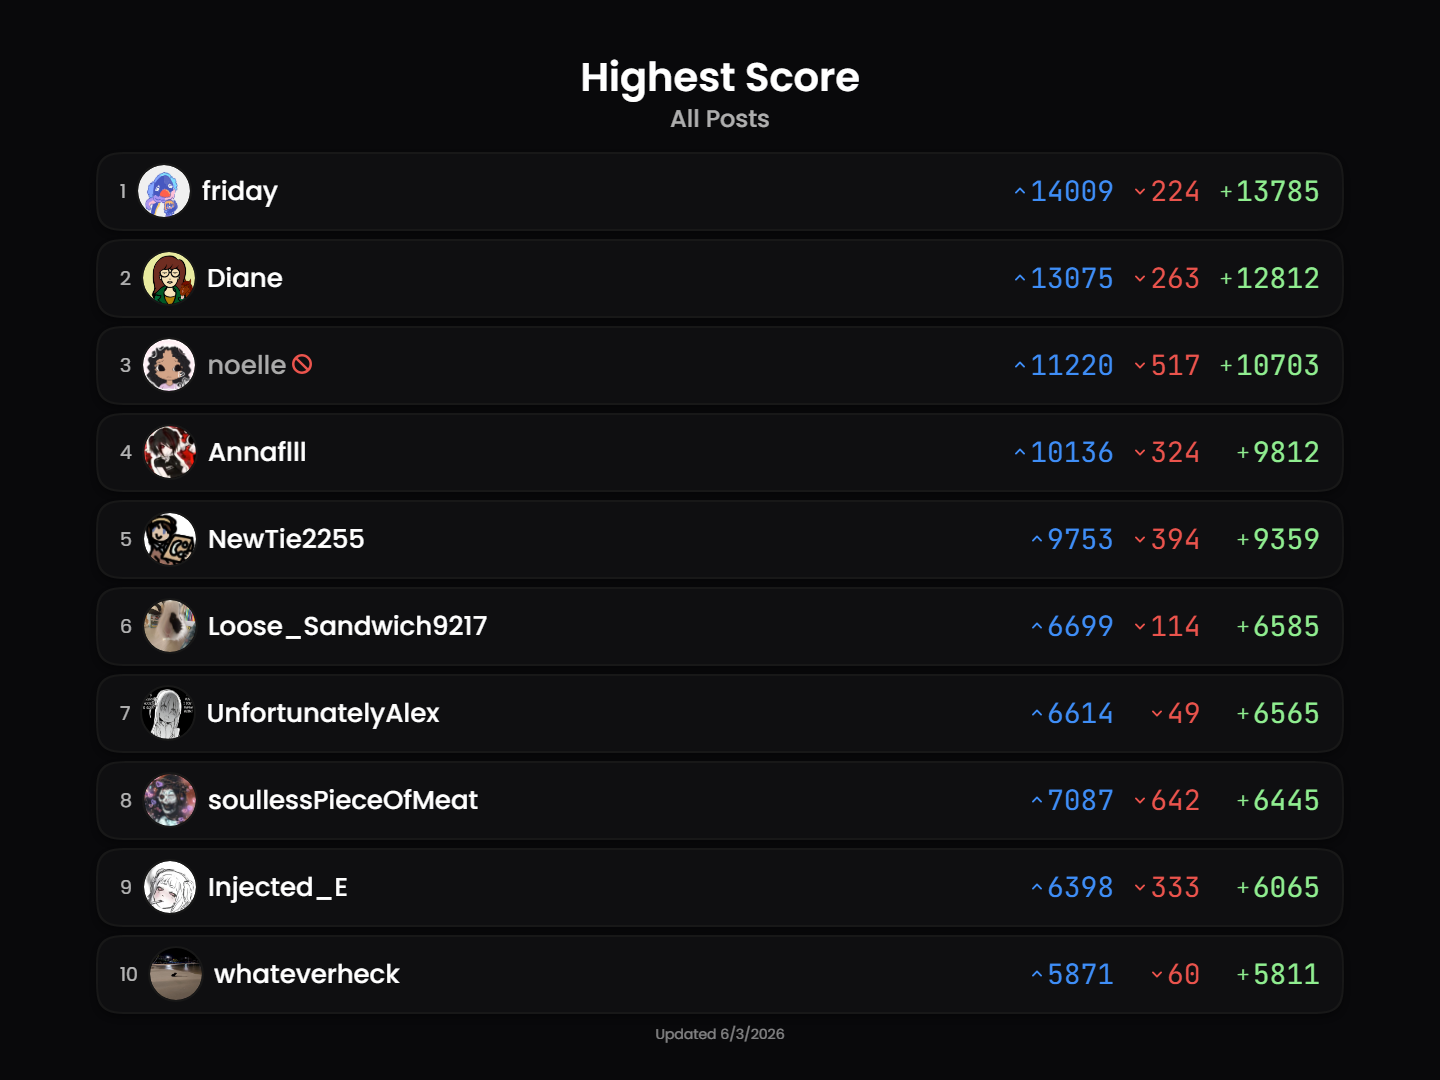Click Annaflll's upvote count 10136
The width and height of the screenshot is (1440, 1080).
(x=1064, y=452)
